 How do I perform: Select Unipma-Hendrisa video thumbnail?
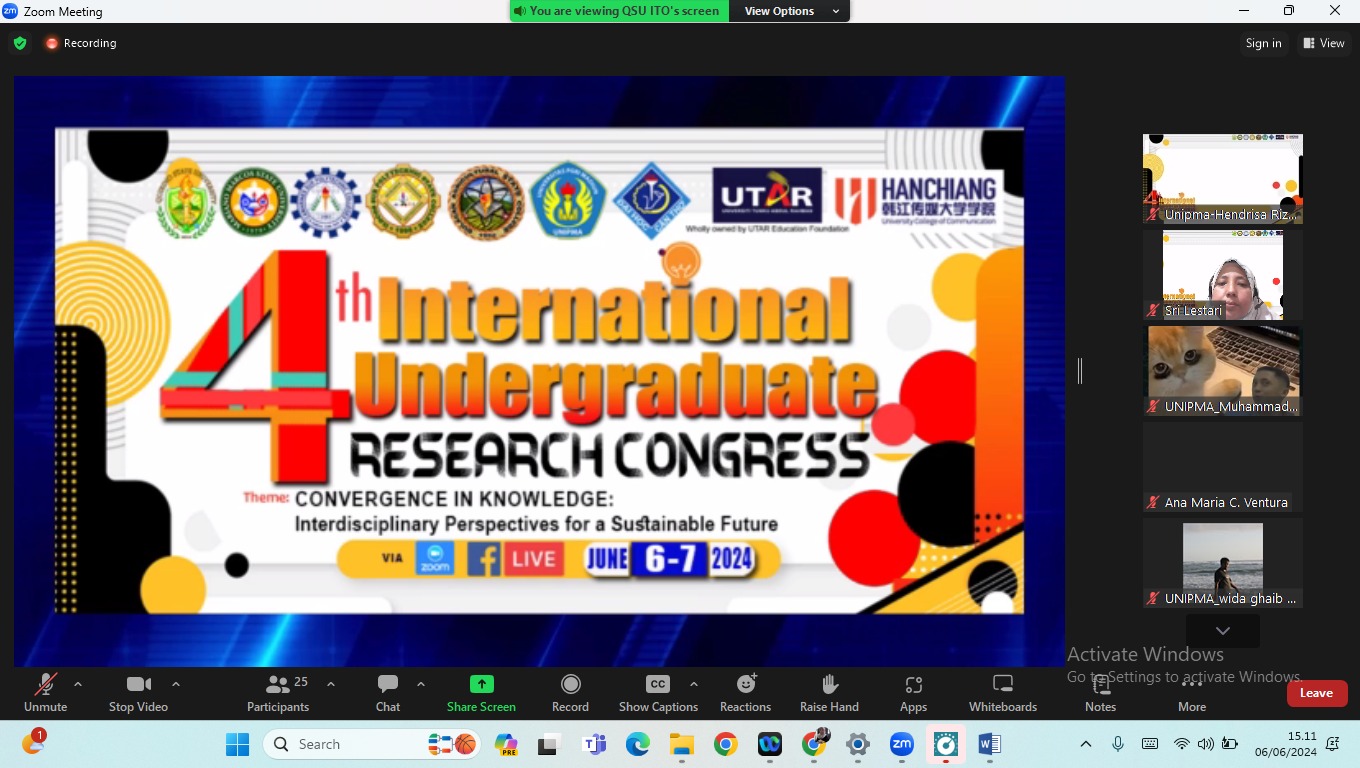coord(1223,179)
